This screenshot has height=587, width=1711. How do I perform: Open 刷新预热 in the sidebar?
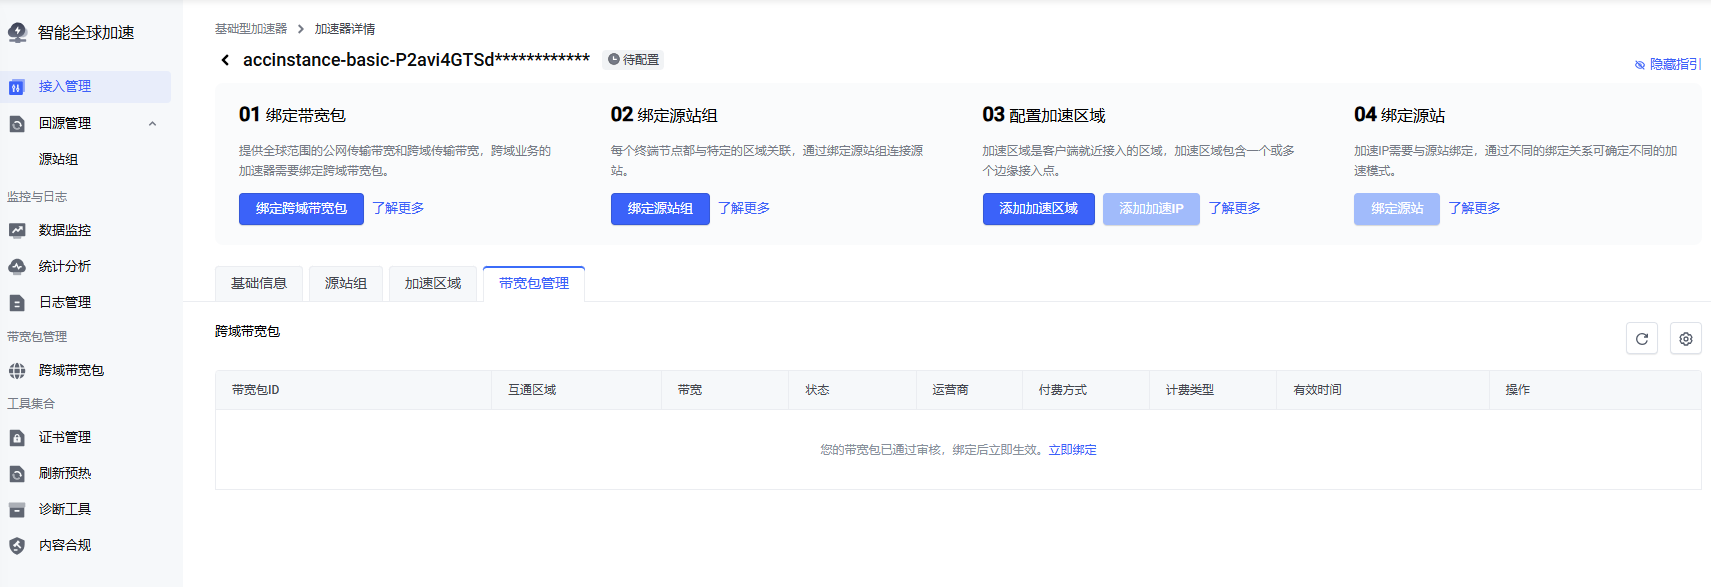coord(64,473)
